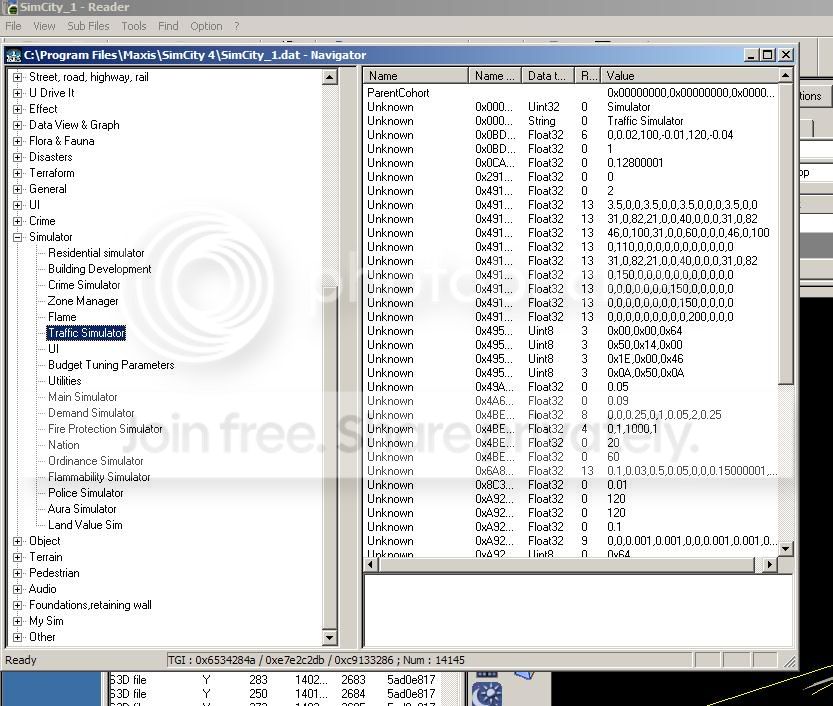This screenshot has width=833, height=706.
Task: Sort by the Value column header
Action: 689,75
